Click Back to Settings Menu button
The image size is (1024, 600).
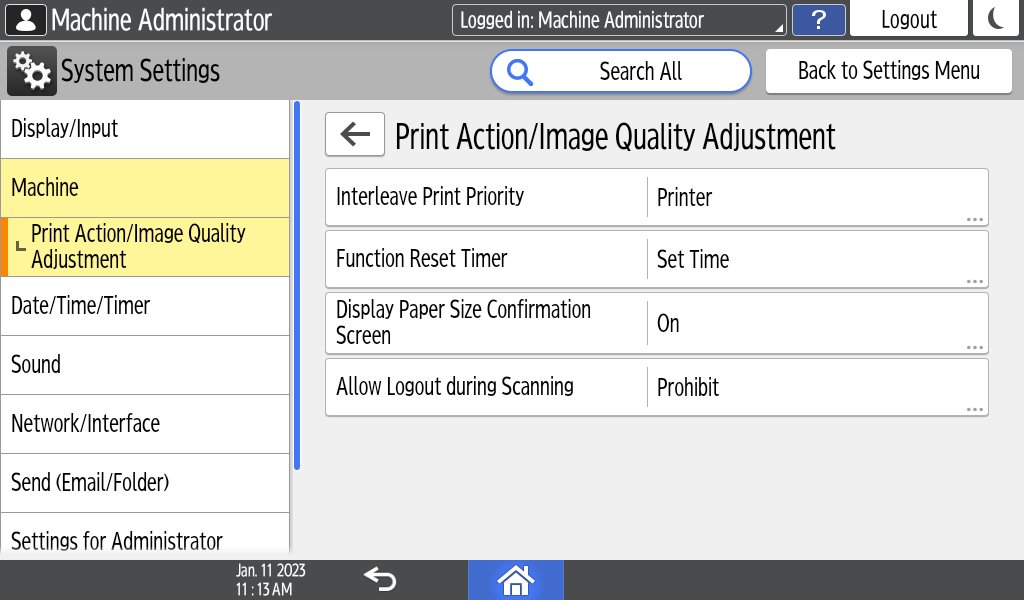[x=888, y=71]
